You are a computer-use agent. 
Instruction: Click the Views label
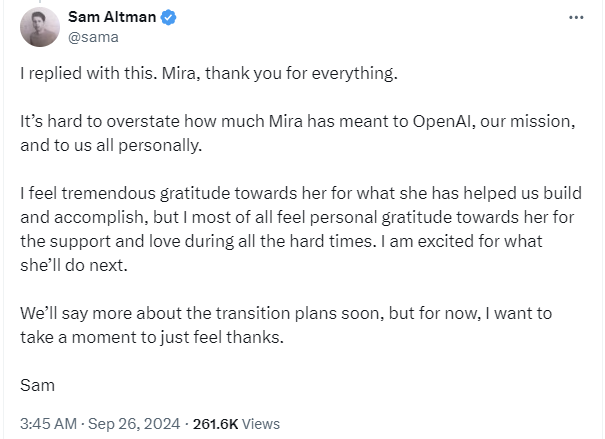(260, 424)
